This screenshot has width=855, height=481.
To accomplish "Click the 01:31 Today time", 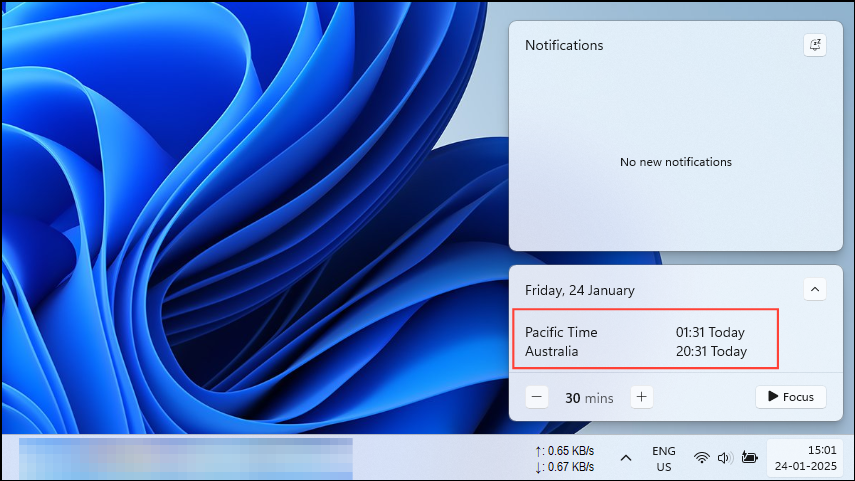I will tap(710, 332).
